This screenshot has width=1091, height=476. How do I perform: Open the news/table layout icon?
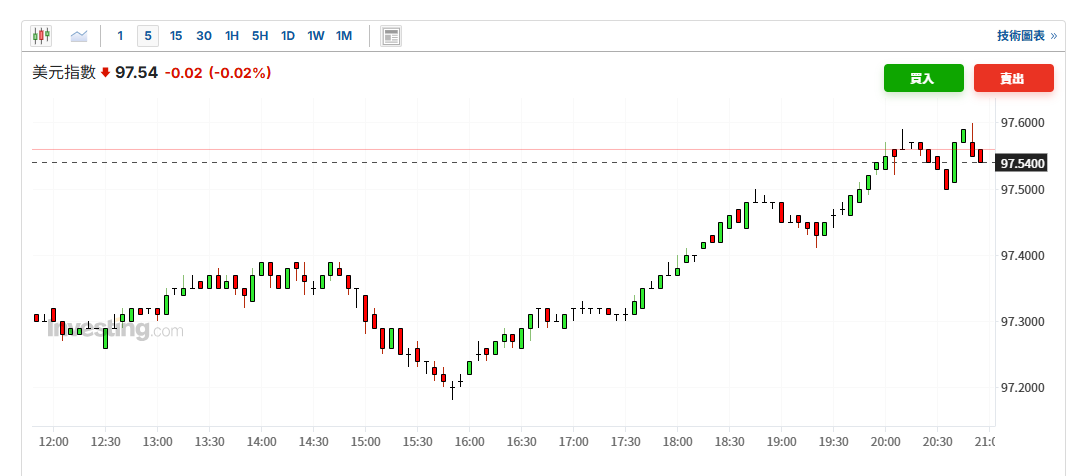click(391, 36)
